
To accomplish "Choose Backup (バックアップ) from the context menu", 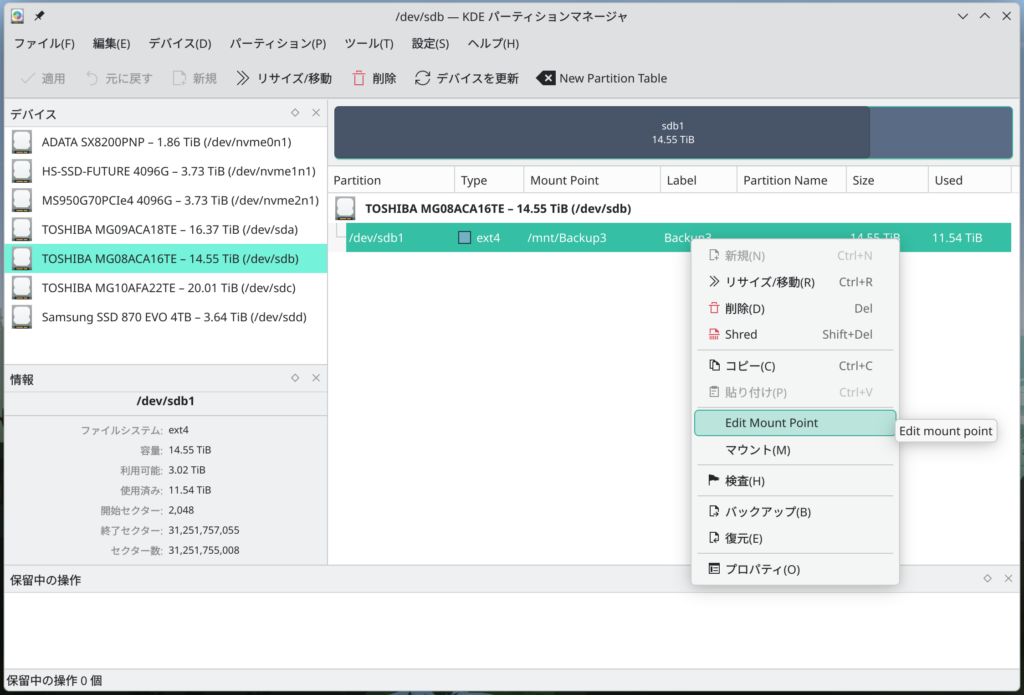I will [767, 512].
